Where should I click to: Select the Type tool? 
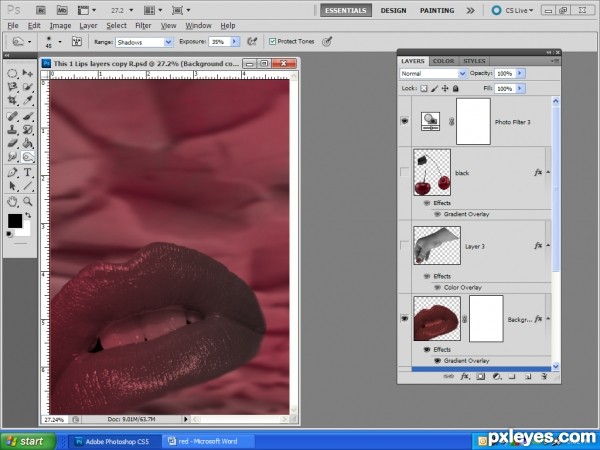28,173
